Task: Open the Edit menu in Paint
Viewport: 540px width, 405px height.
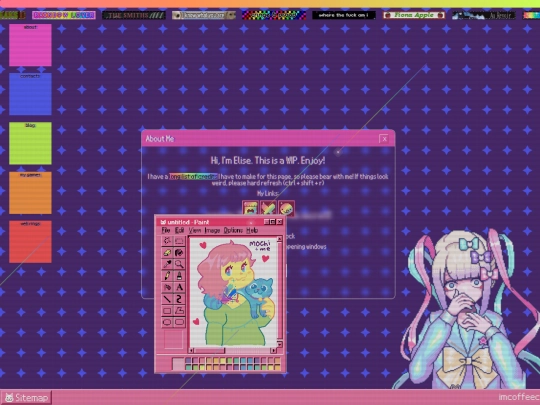Action: pos(179,230)
